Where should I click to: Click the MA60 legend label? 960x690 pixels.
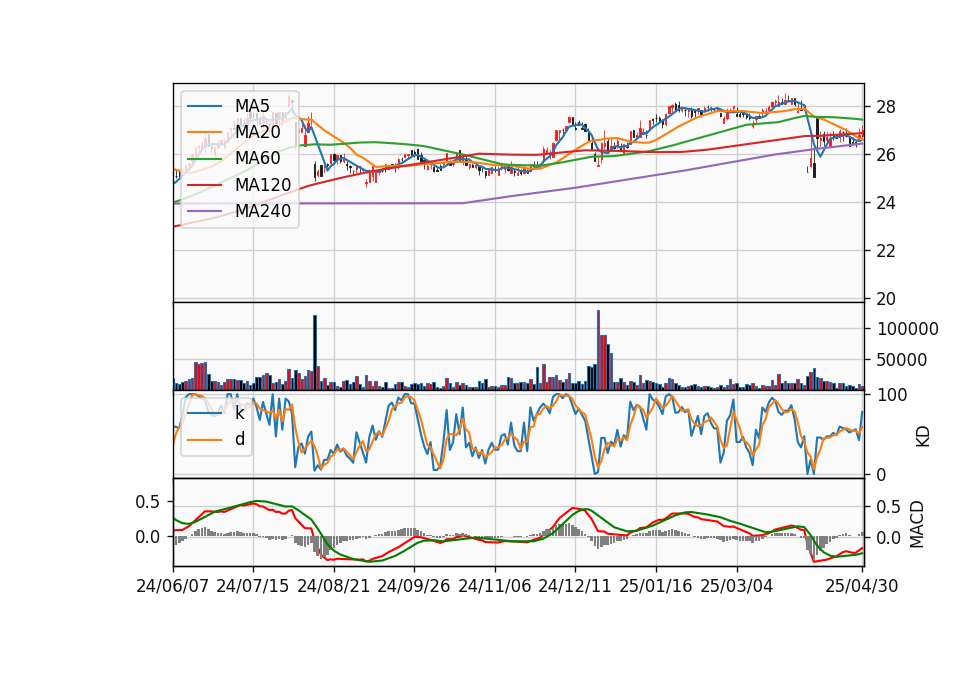(x=258, y=158)
